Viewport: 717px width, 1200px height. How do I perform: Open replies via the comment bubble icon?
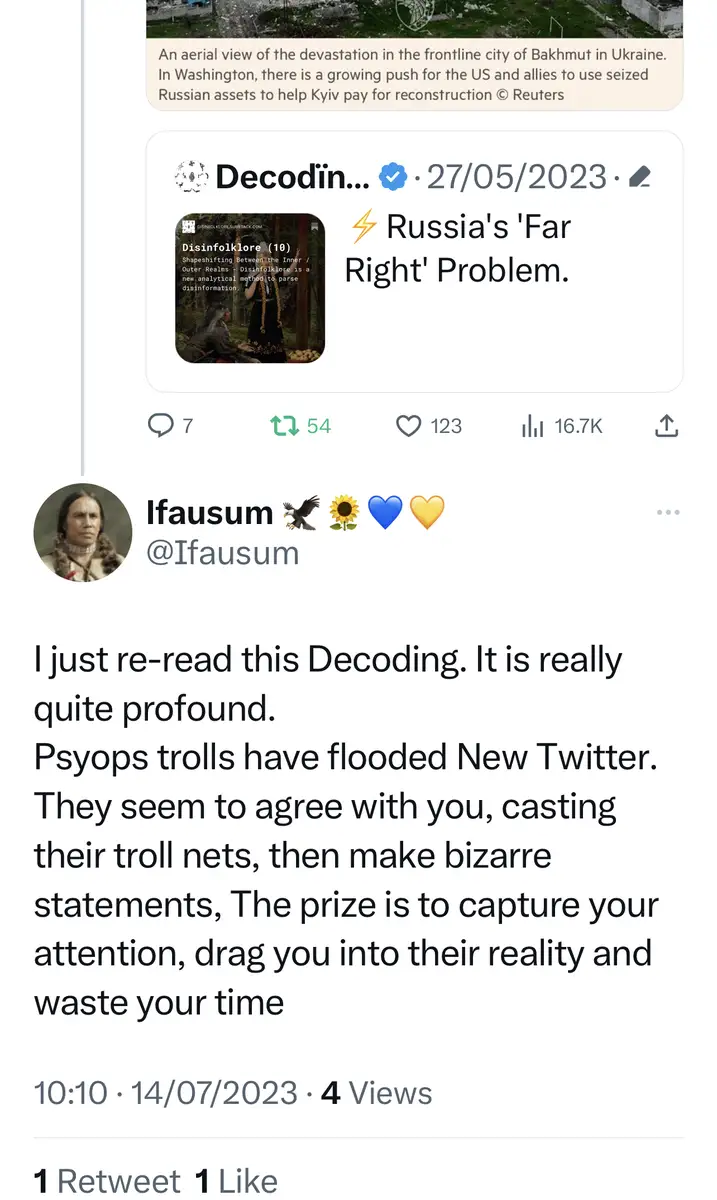[160, 426]
